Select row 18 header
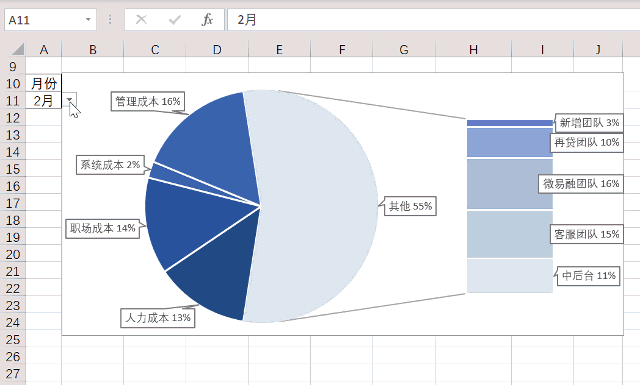This screenshot has width=640, height=385. click(13, 220)
